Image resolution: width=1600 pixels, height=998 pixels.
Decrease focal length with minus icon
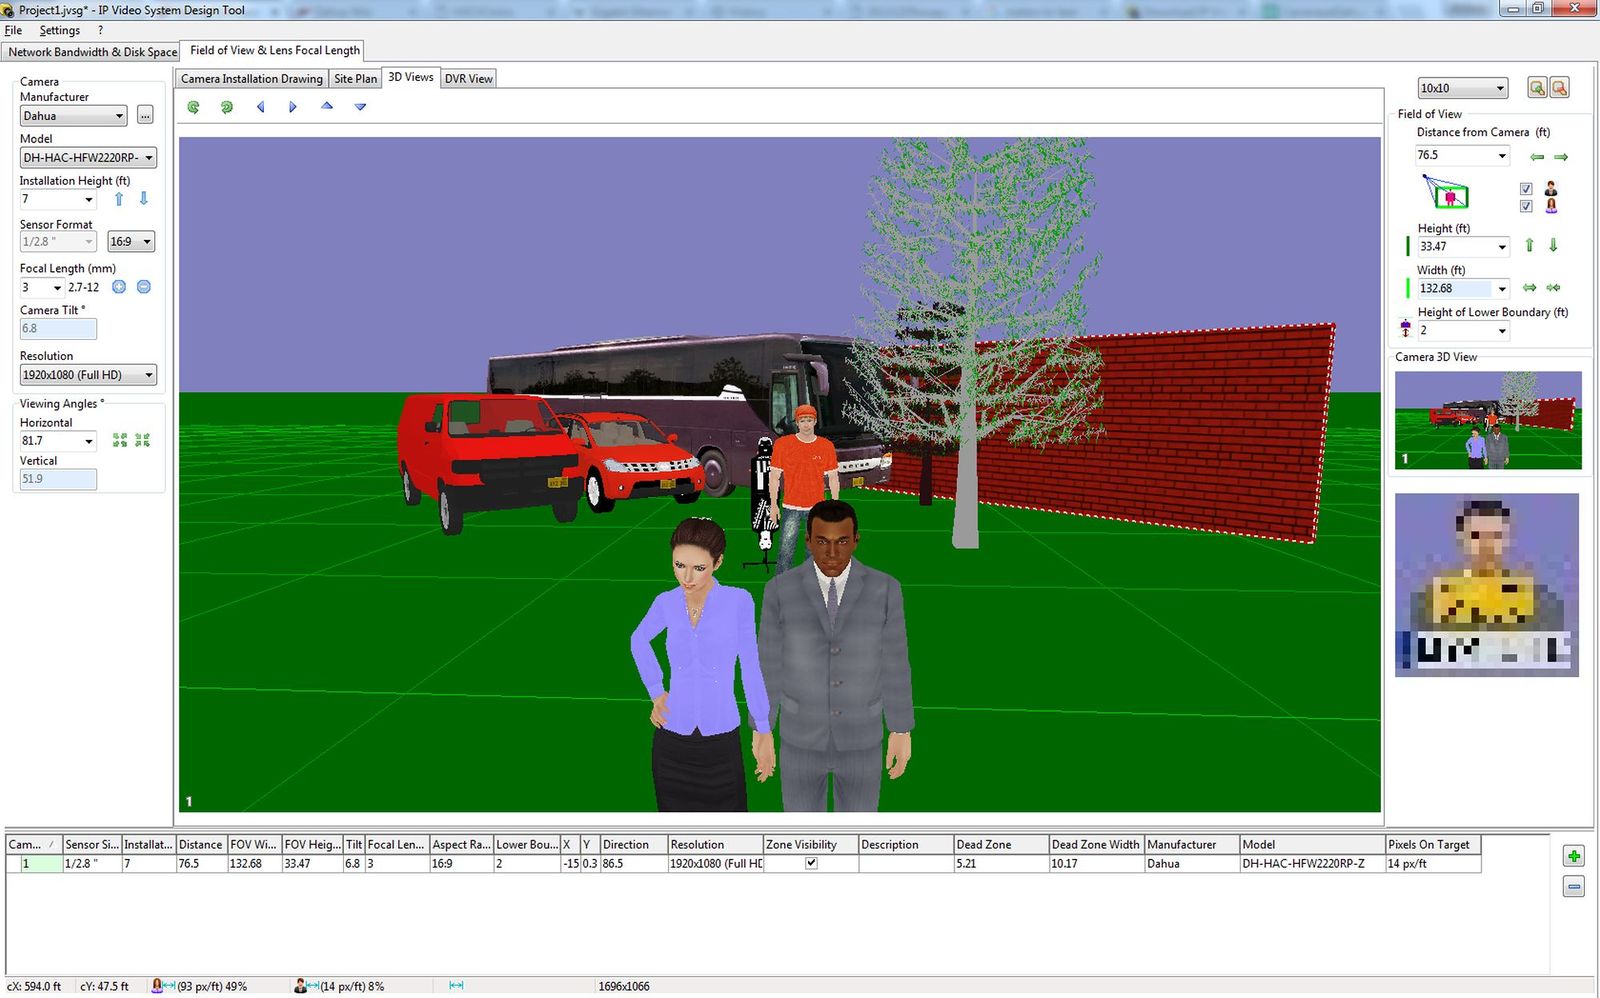pos(144,287)
